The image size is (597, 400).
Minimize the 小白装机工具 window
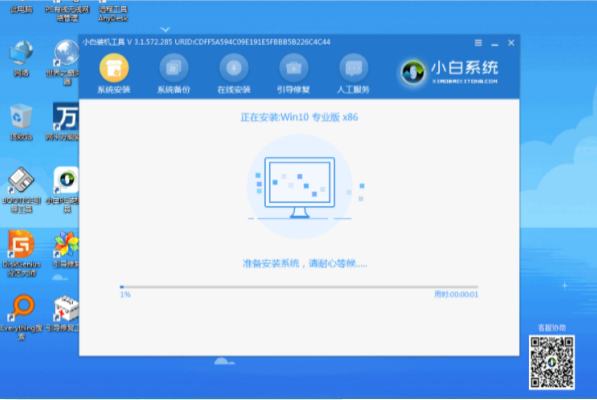[x=495, y=44]
